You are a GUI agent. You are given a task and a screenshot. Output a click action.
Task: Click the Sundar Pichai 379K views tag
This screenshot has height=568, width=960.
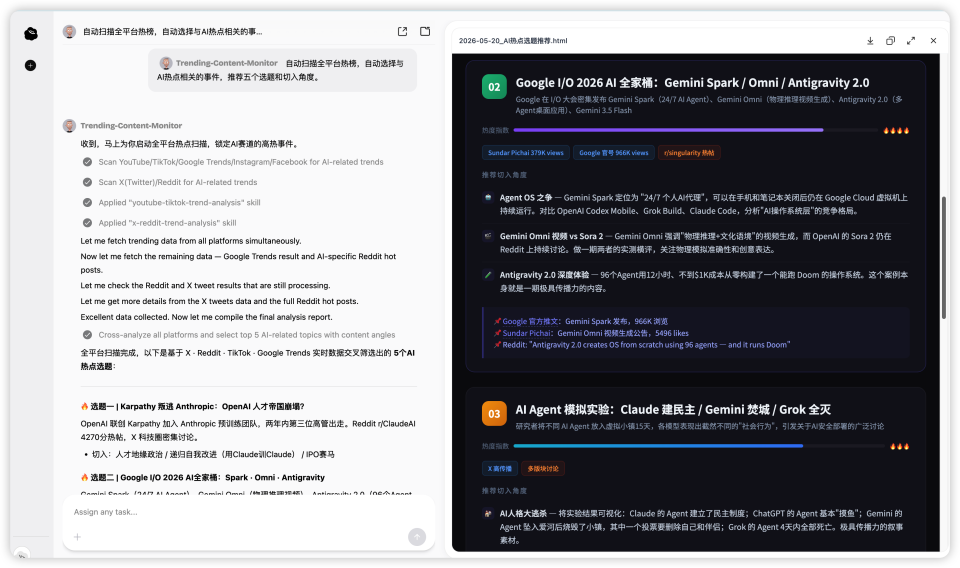click(525, 152)
